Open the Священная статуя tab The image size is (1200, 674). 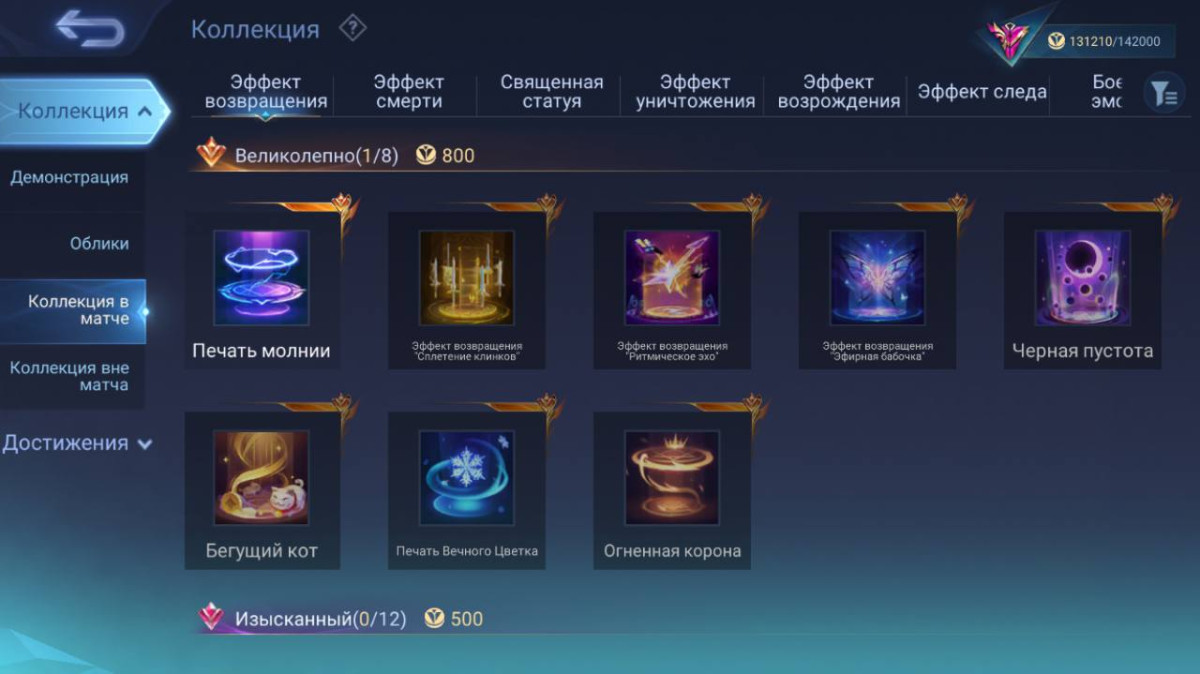[552, 92]
